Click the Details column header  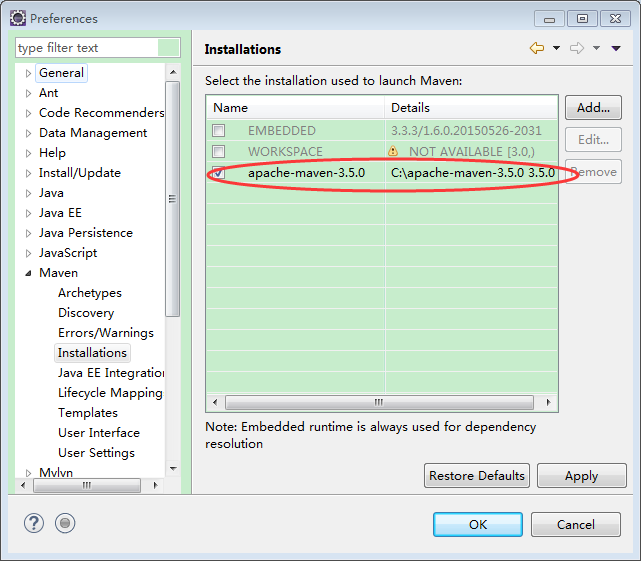pos(471,108)
